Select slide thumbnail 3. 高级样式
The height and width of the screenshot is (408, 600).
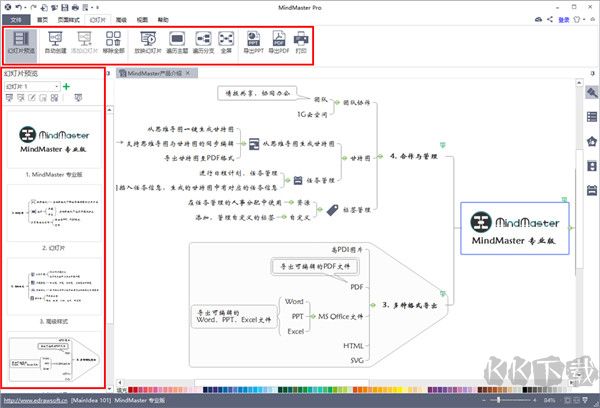[54, 287]
